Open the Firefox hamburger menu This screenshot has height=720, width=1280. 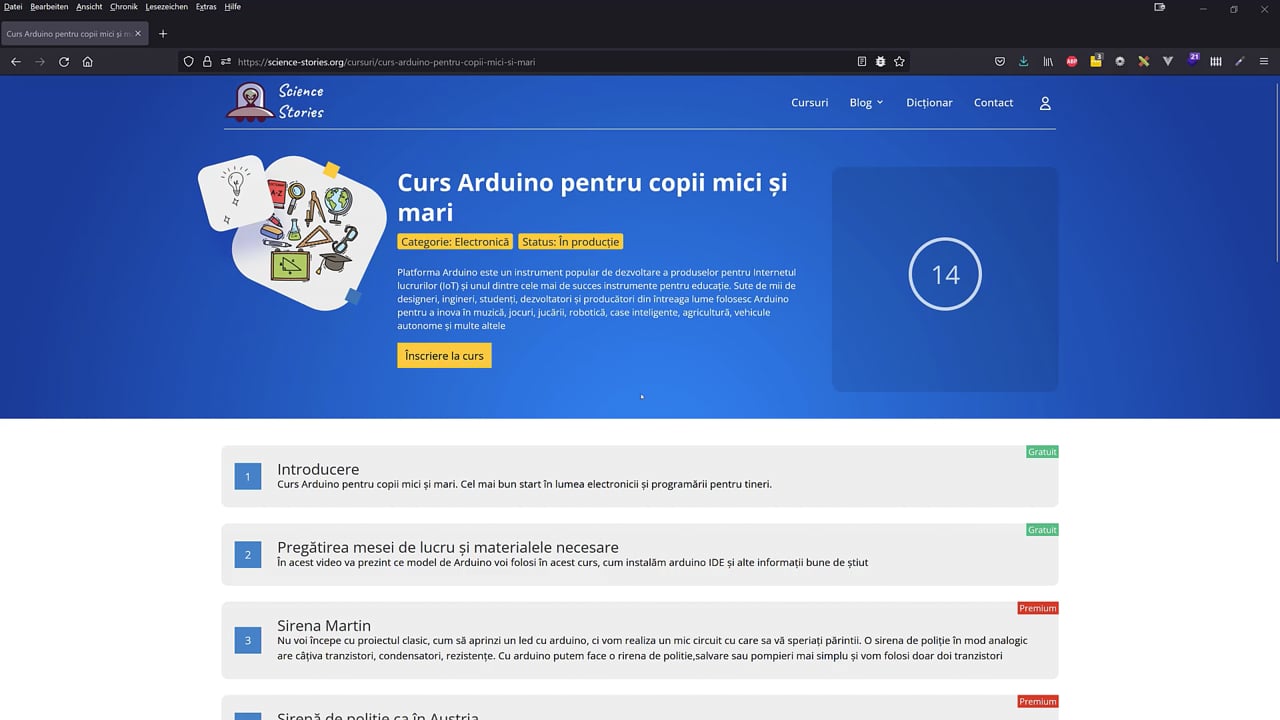pyautogui.click(x=1264, y=62)
